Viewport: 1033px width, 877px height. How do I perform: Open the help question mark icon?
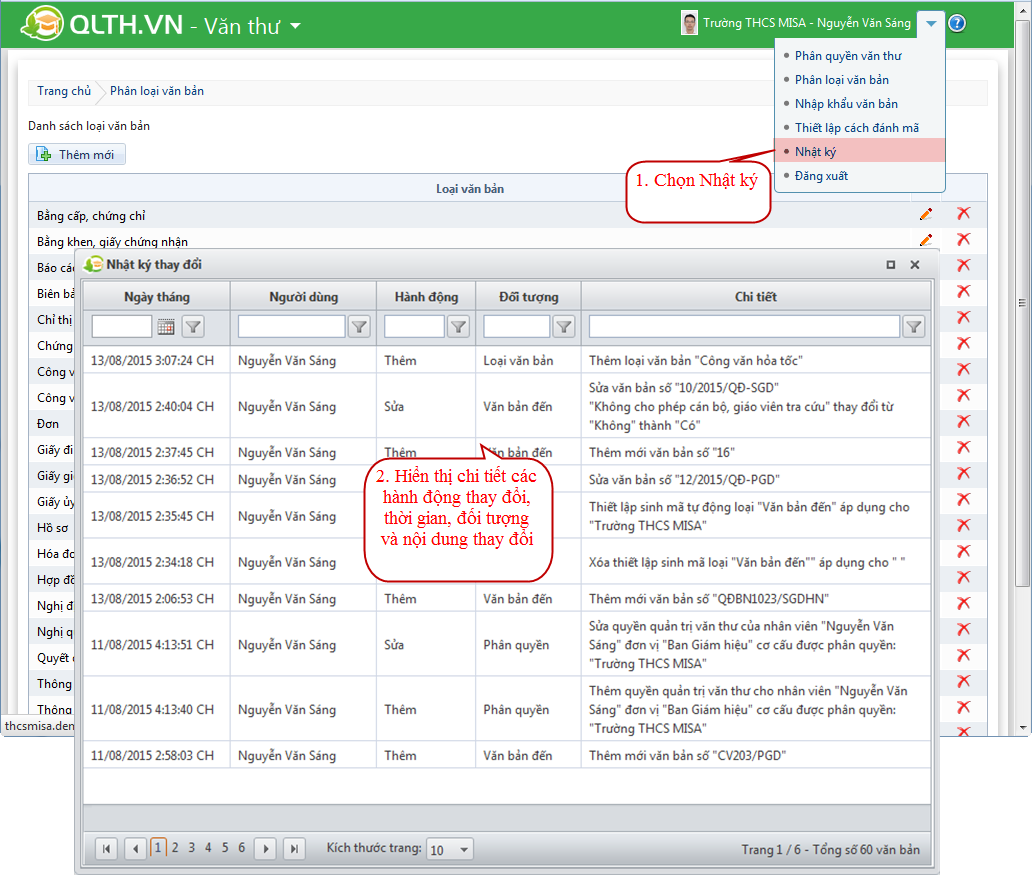[957, 24]
